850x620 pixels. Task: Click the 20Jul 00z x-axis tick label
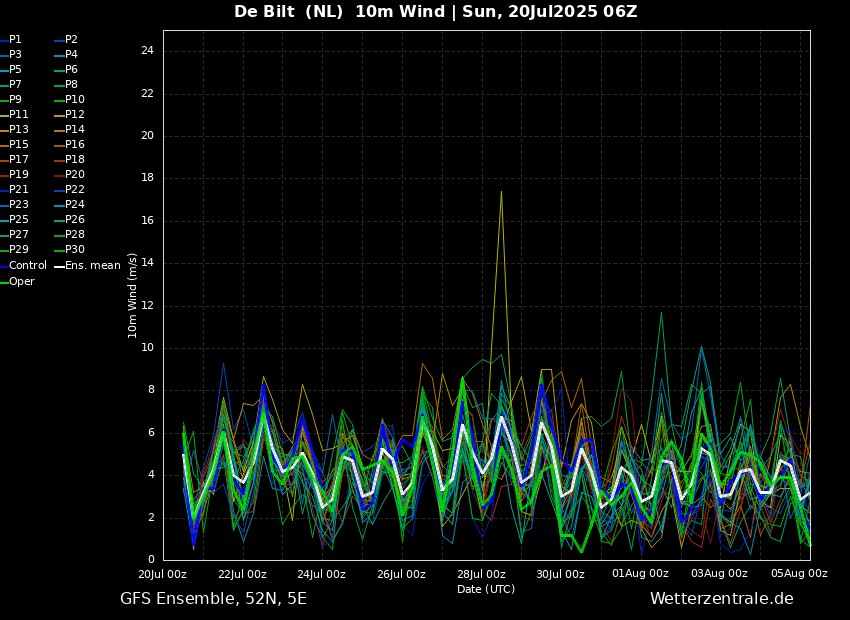click(x=162, y=574)
